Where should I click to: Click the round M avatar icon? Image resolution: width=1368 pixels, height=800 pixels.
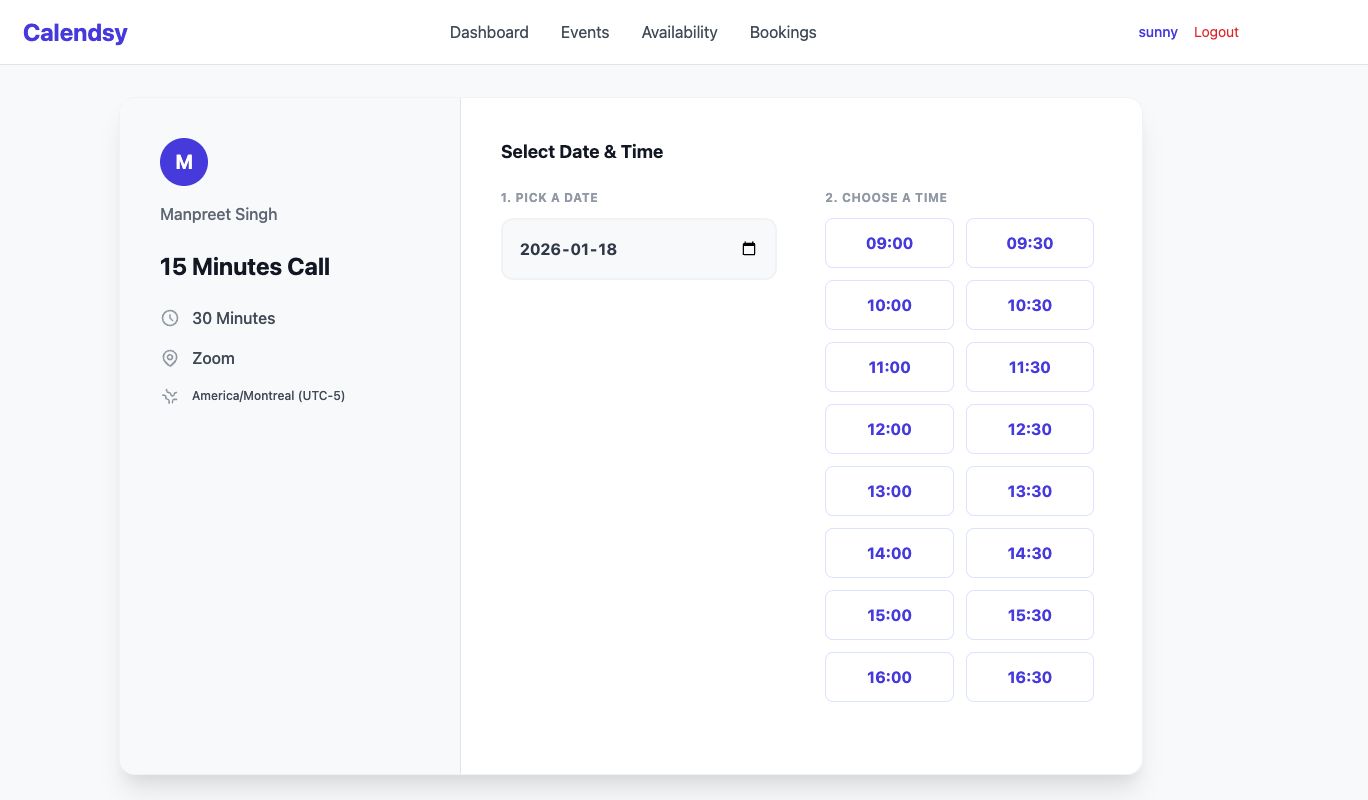(184, 162)
